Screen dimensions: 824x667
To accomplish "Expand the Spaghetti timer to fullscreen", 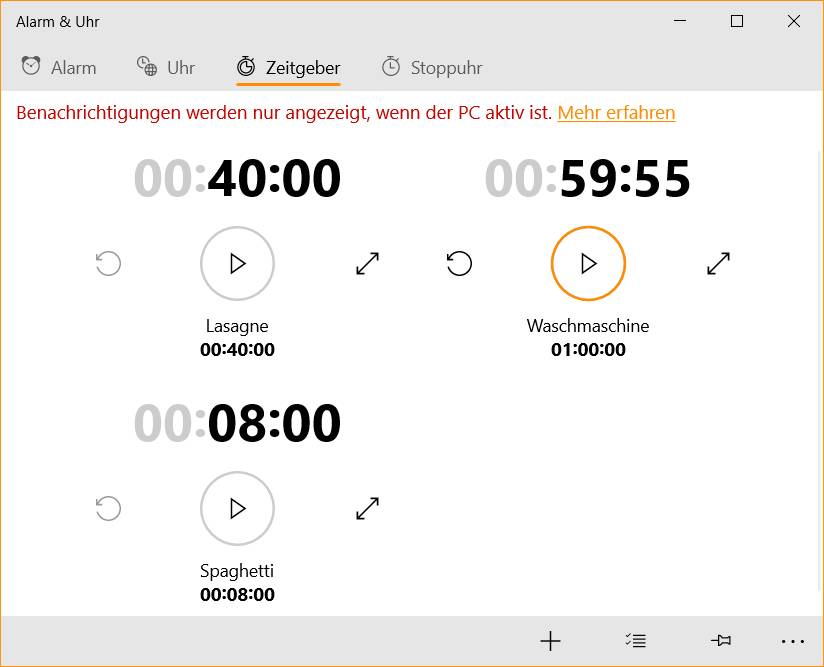I will (367, 508).
